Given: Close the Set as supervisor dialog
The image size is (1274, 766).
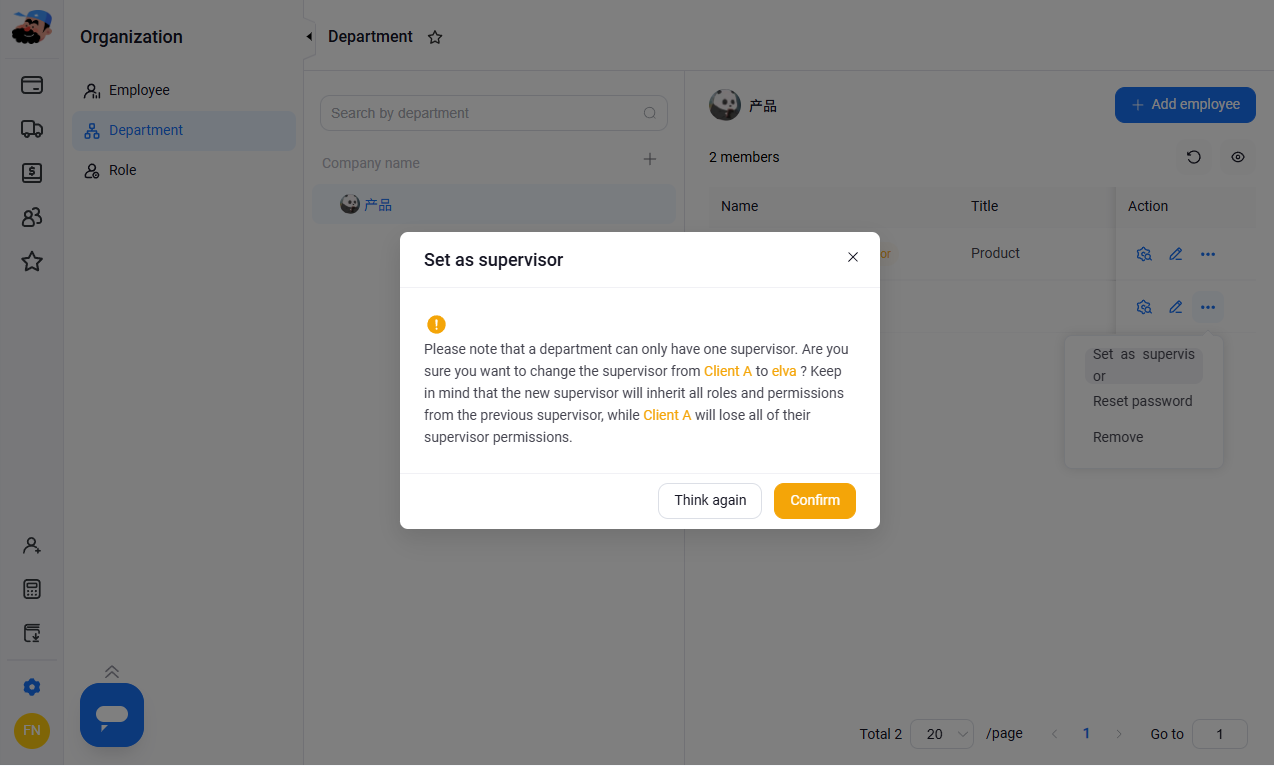Looking at the screenshot, I should pos(853,257).
